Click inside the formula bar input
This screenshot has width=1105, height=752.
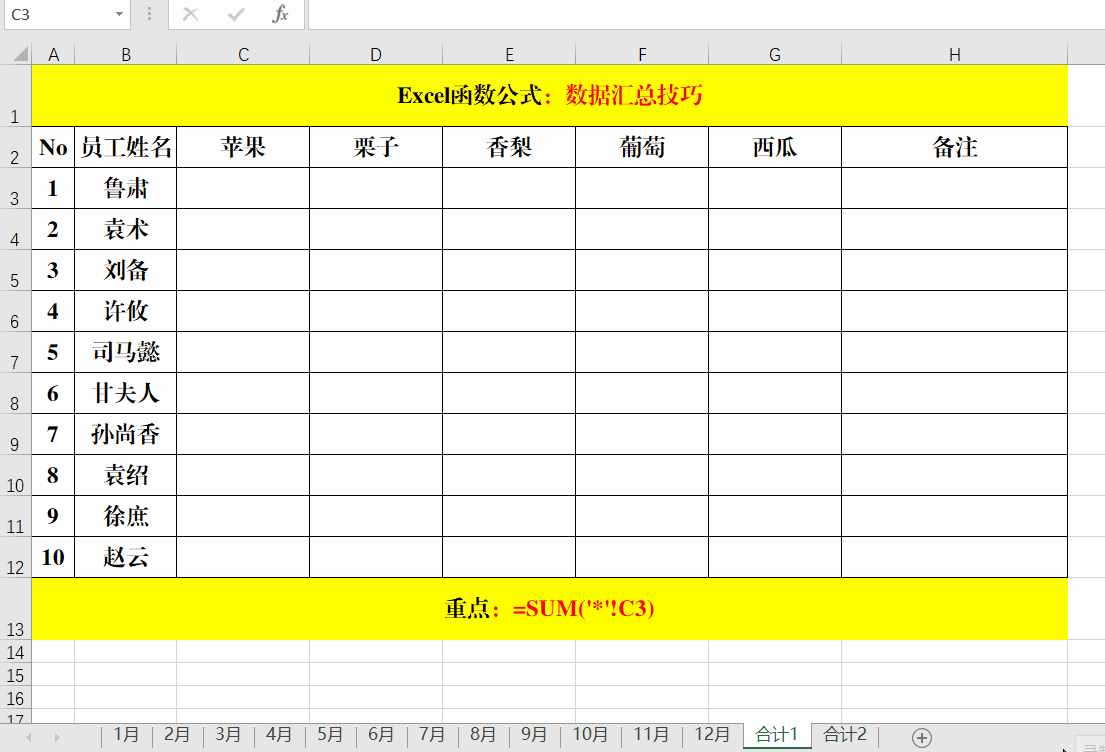tap(706, 14)
